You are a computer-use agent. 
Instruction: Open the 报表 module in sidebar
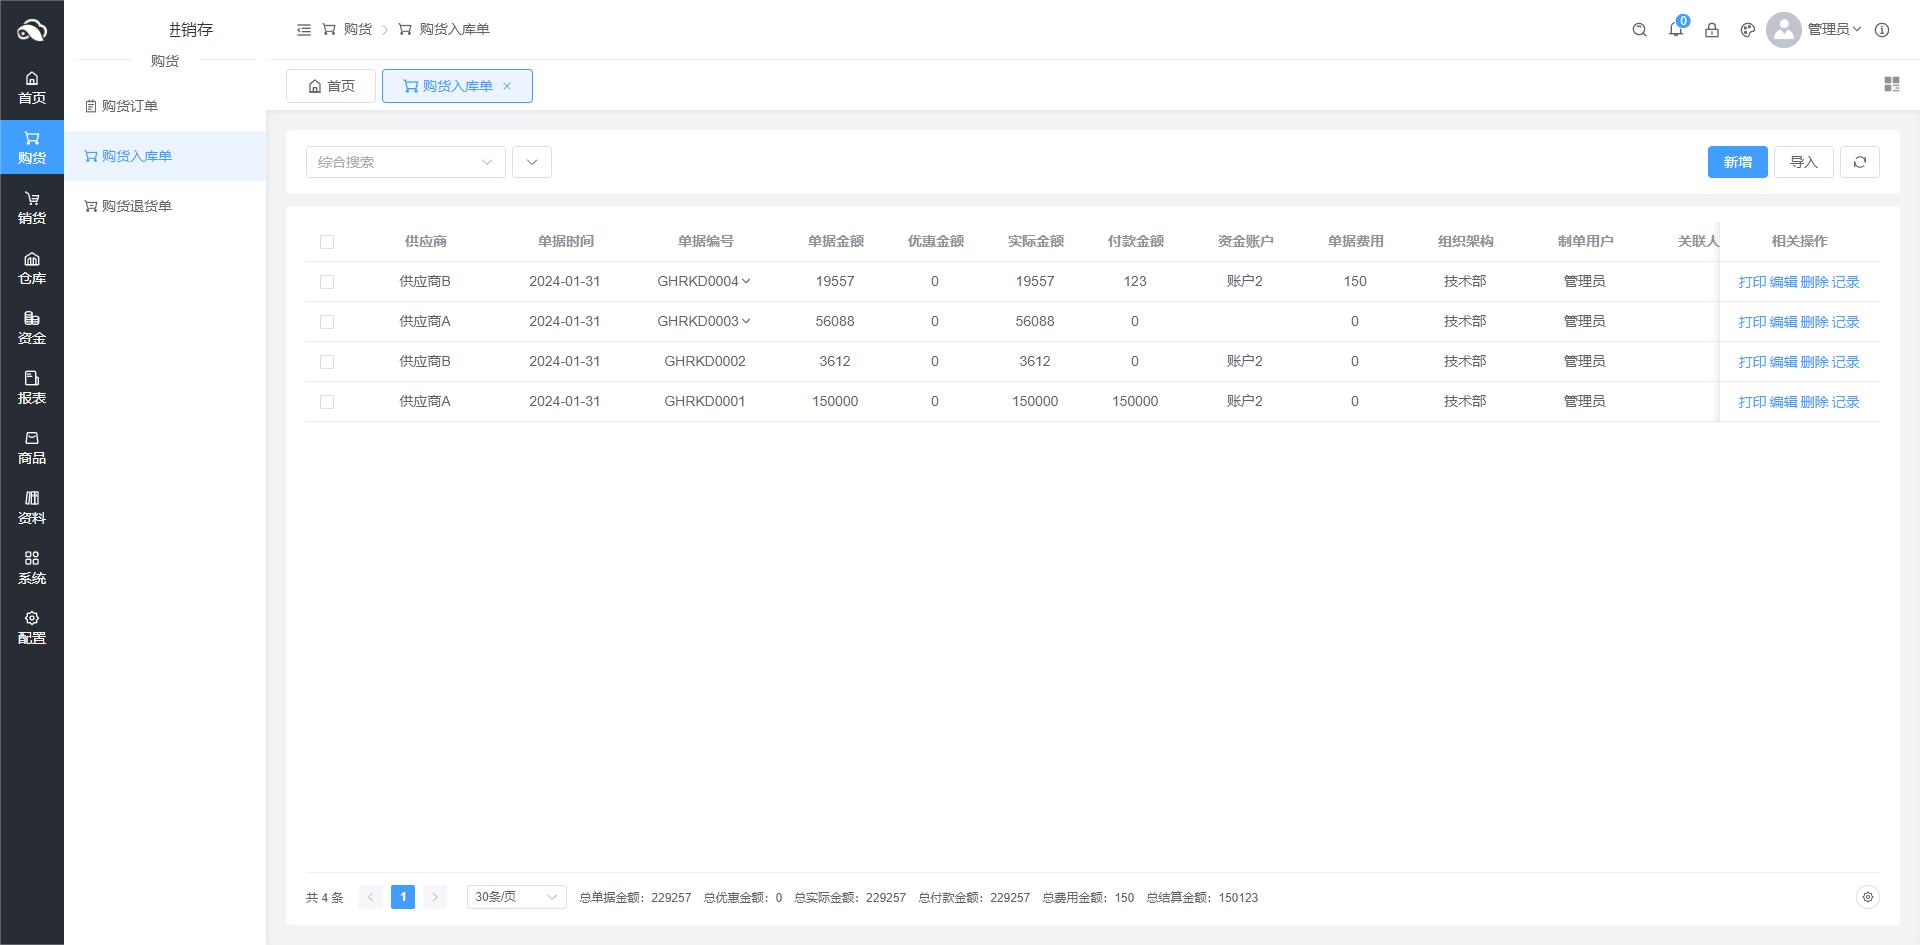point(32,388)
